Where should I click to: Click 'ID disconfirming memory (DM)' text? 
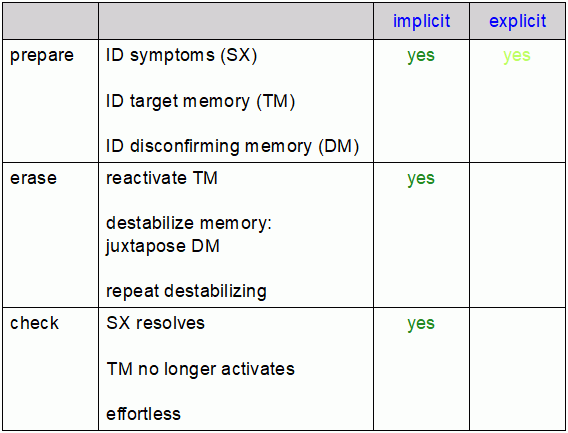(232, 146)
